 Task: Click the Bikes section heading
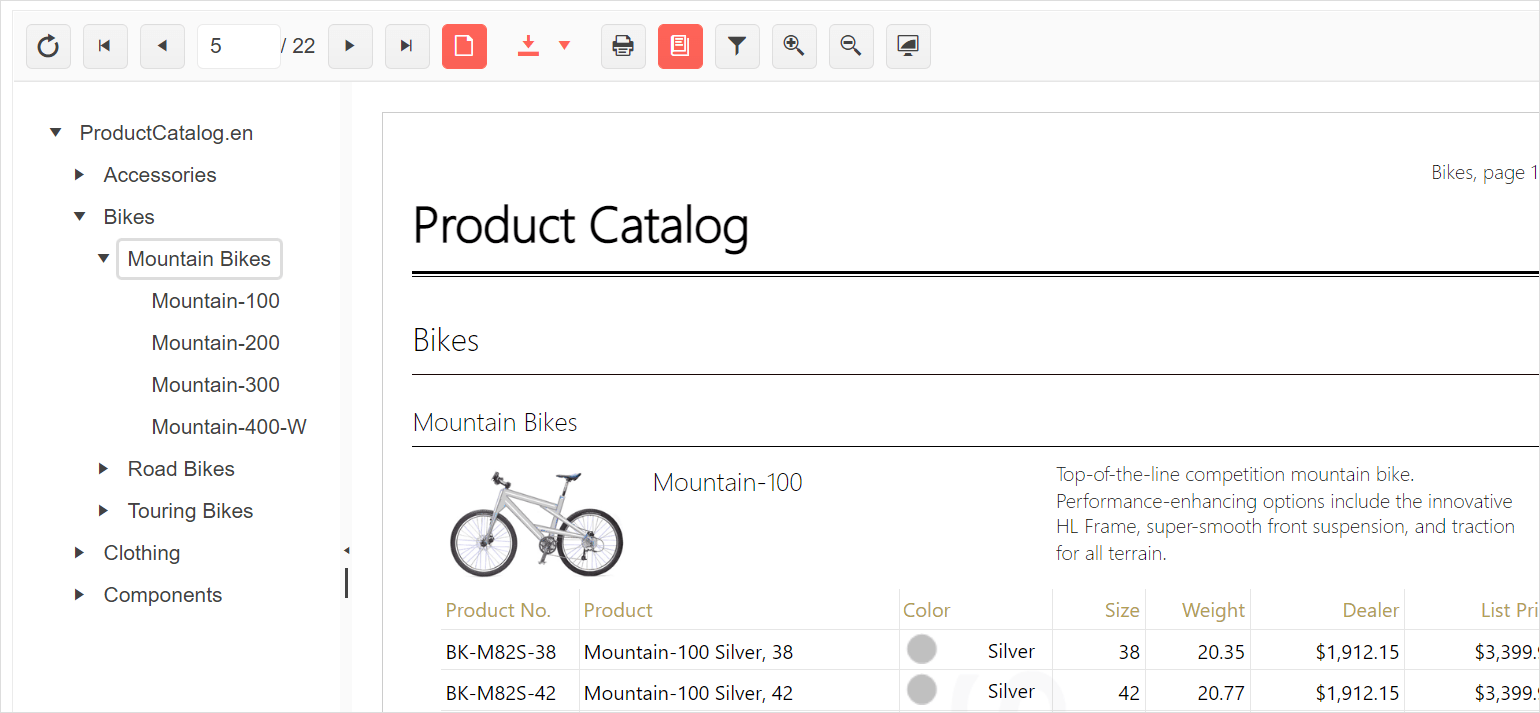click(446, 341)
